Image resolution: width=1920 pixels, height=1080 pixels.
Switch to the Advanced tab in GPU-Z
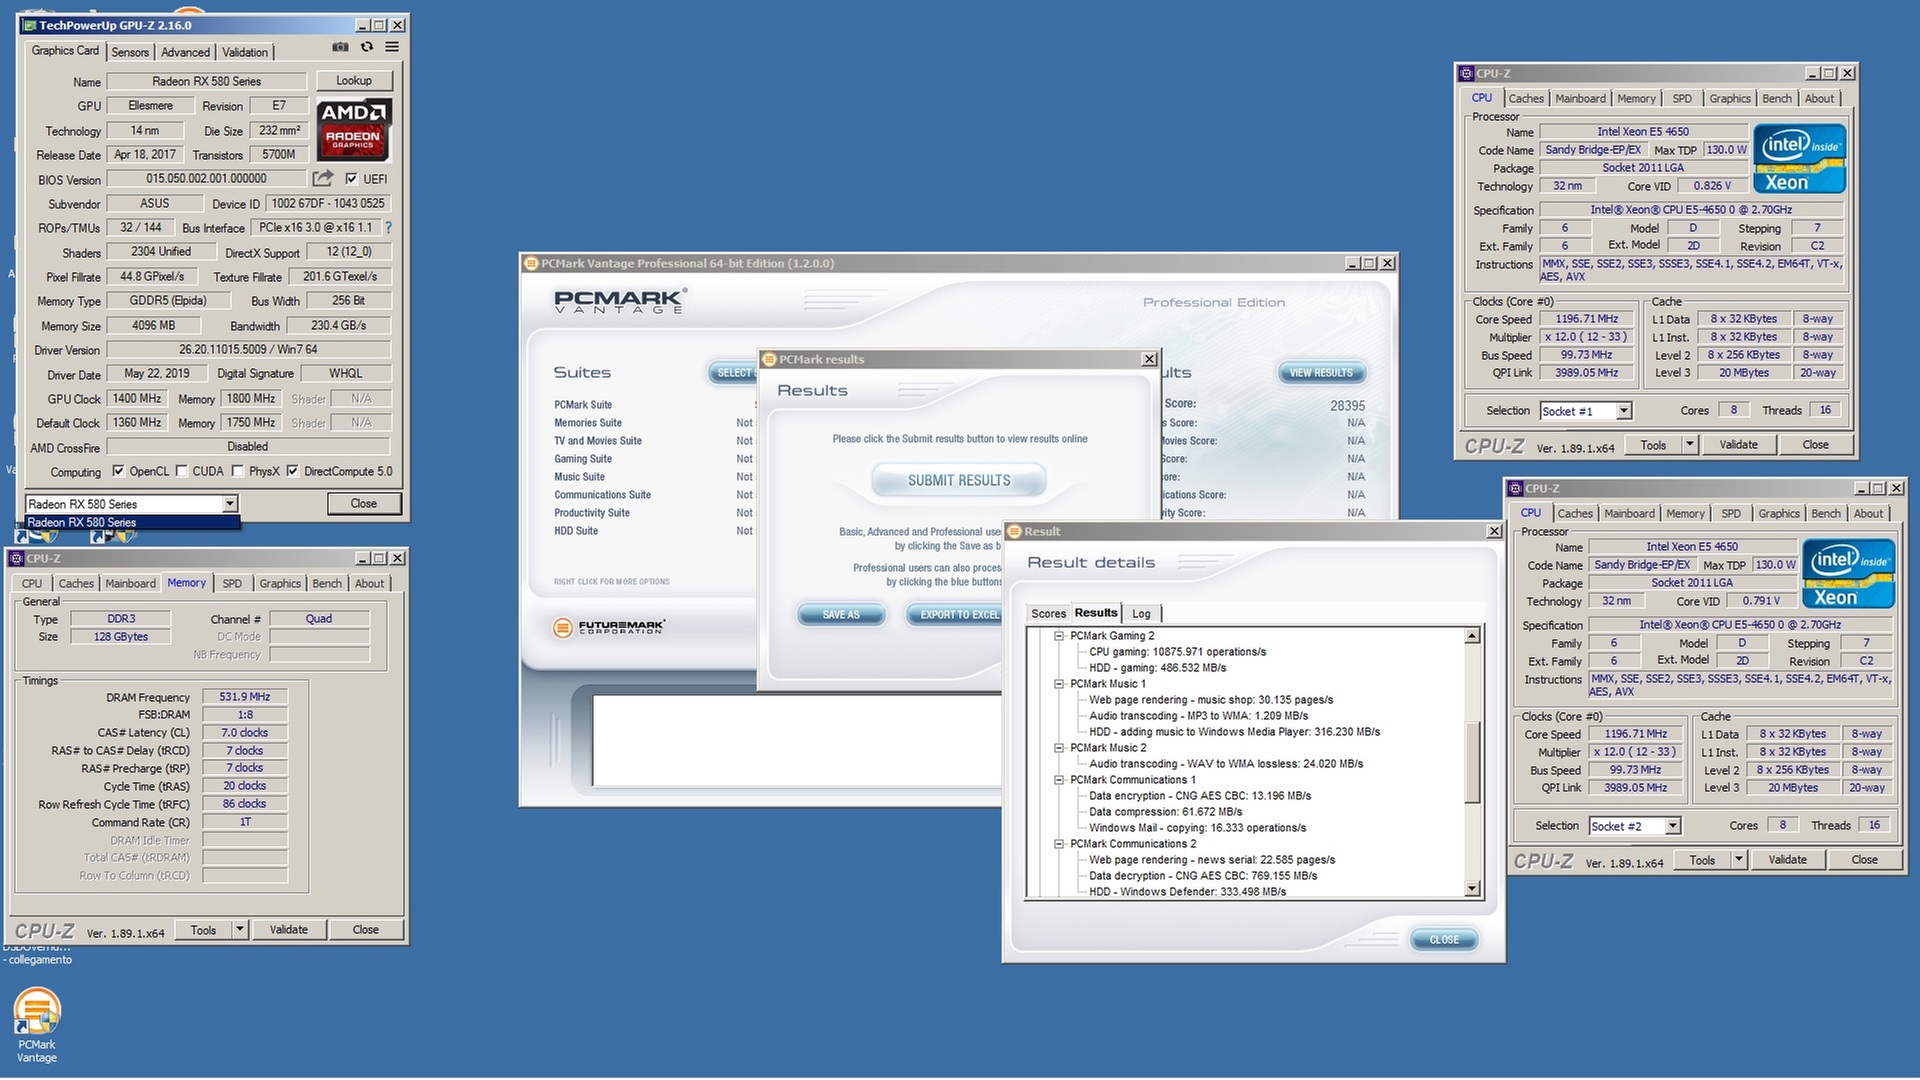(x=185, y=52)
